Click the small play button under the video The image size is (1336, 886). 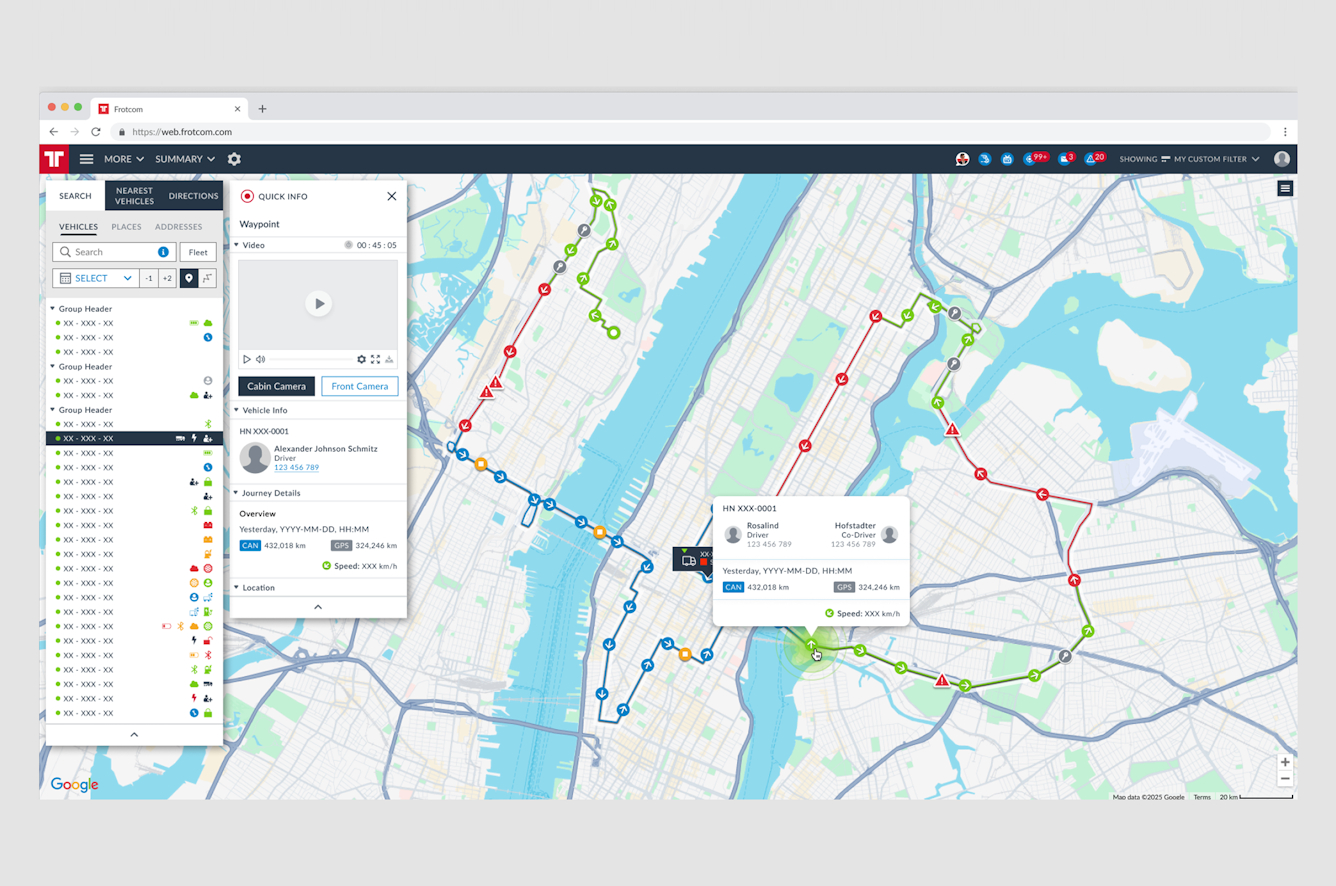pyautogui.click(x=247, y=359)
